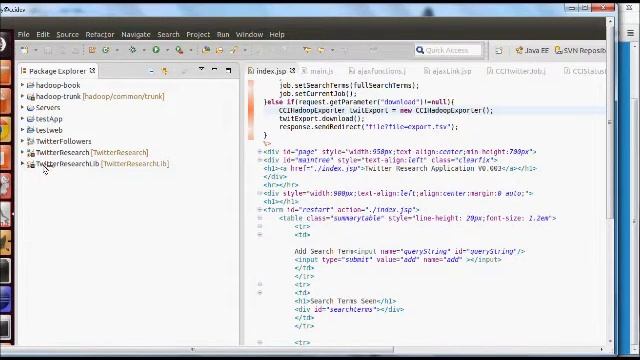Click the Quick Access search field
This screenshot has width=640, height=360.
pos(448,50)
